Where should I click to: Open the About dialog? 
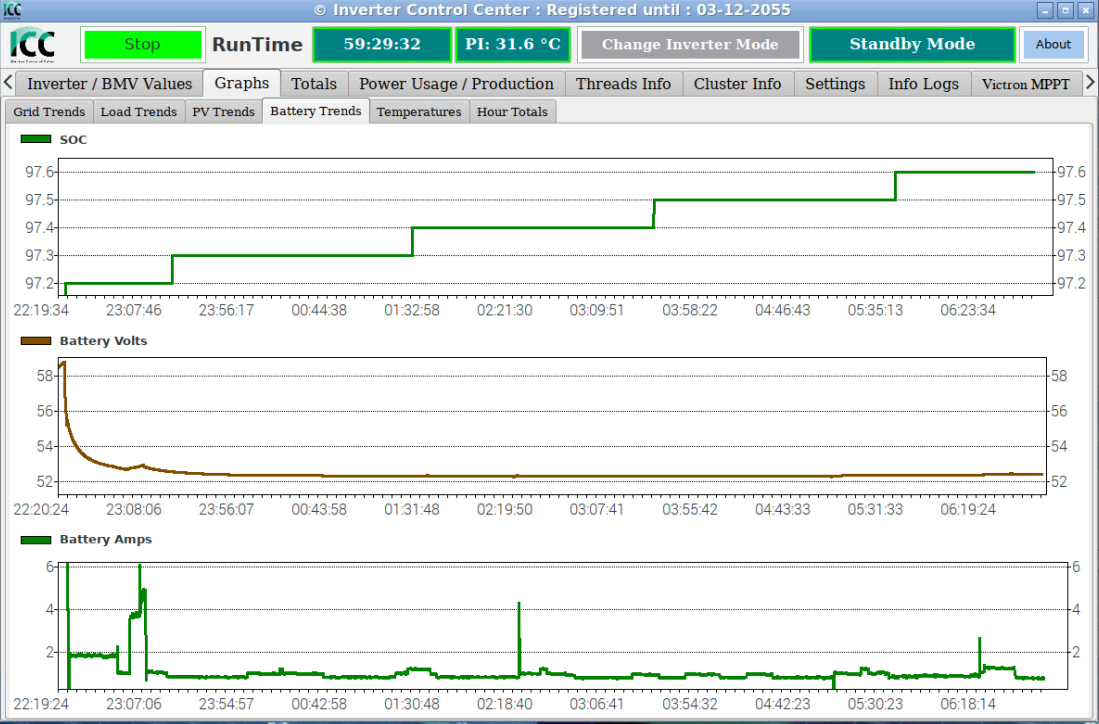[x=1053, y=44]
